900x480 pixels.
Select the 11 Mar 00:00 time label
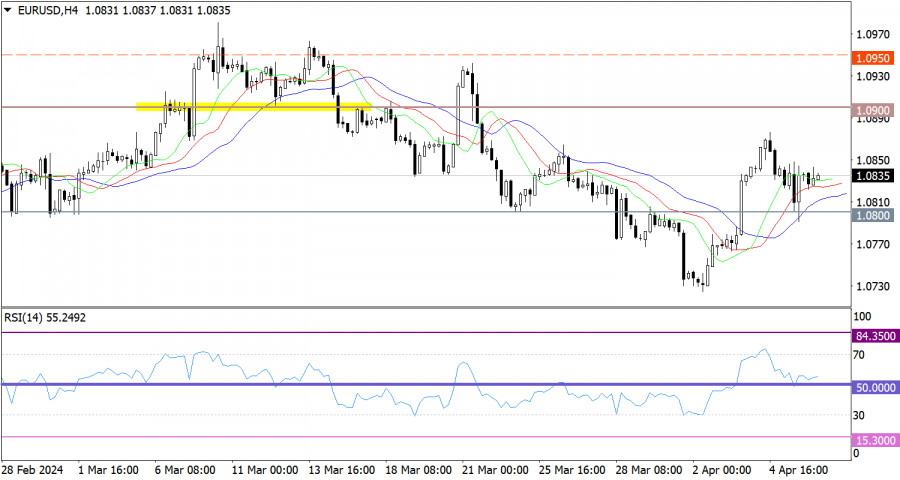265,470
